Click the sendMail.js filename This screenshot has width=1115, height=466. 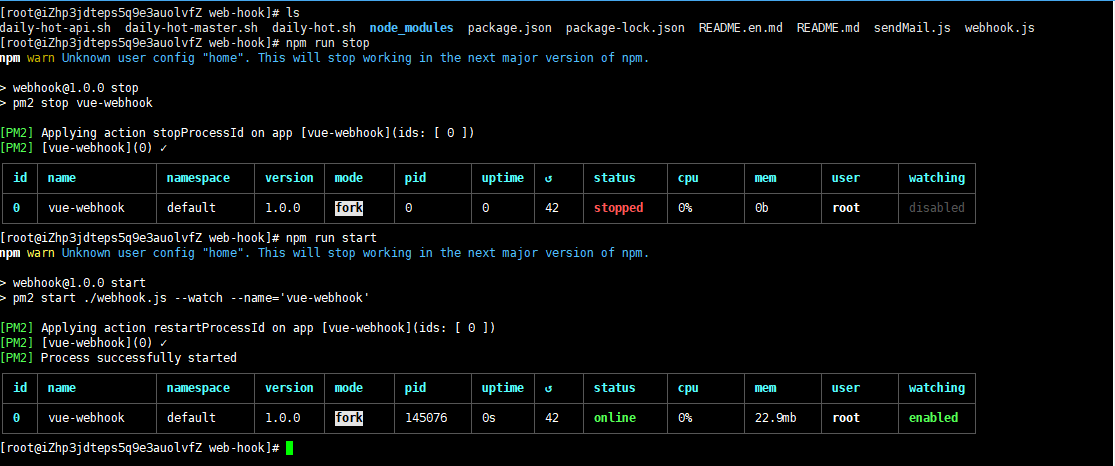click(x=912, y=28)
